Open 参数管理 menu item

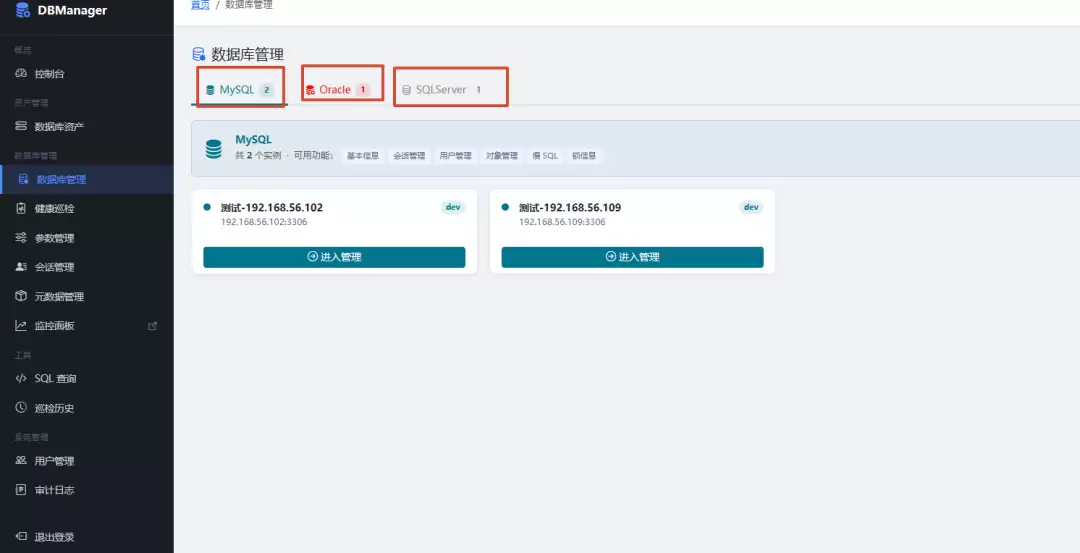pos(87,238)
